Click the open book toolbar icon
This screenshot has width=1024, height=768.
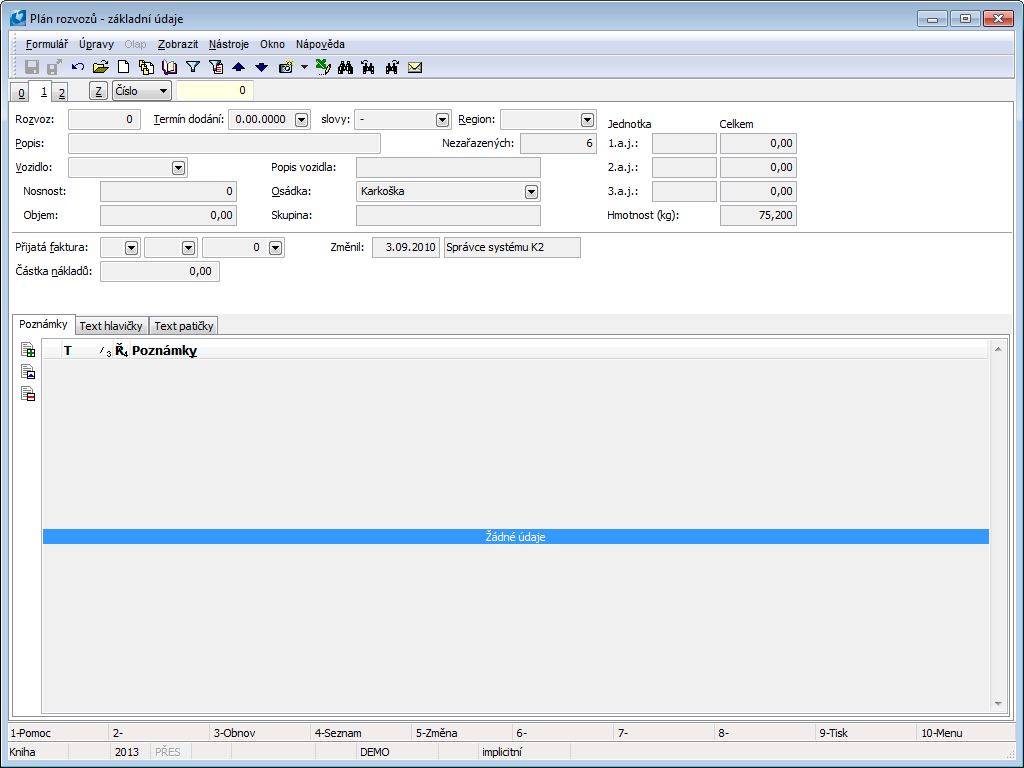pyautogui.click(x=169, y=67)
